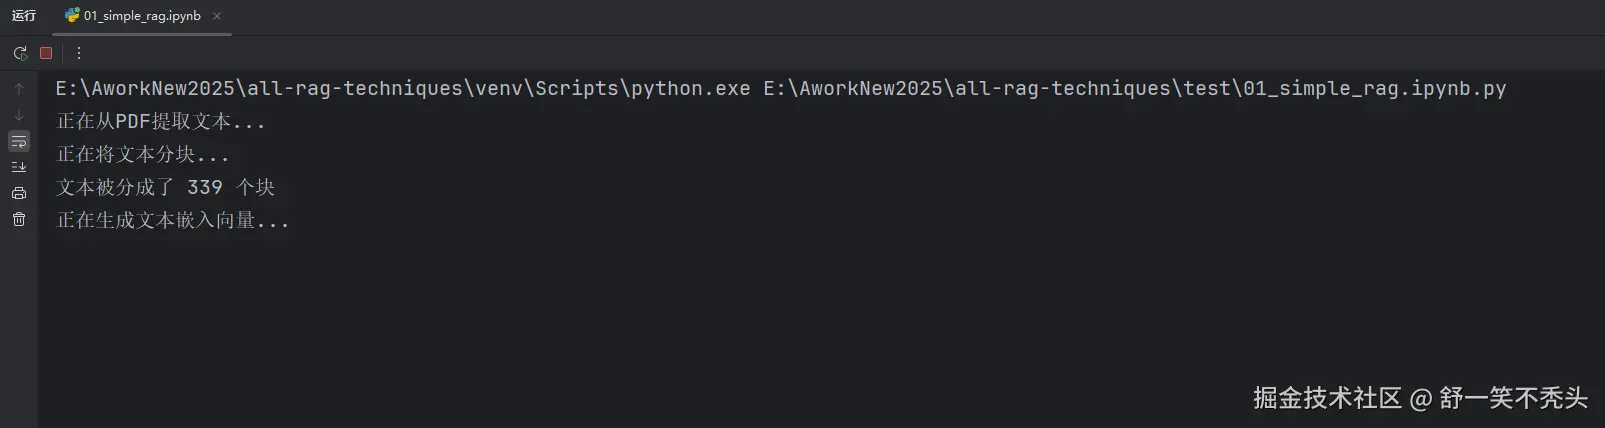Select the 01_simple_rag.ipynb run tab
Image resolution: width=1605 pixels, height=428 pixels.
click(x=142, y=16)
